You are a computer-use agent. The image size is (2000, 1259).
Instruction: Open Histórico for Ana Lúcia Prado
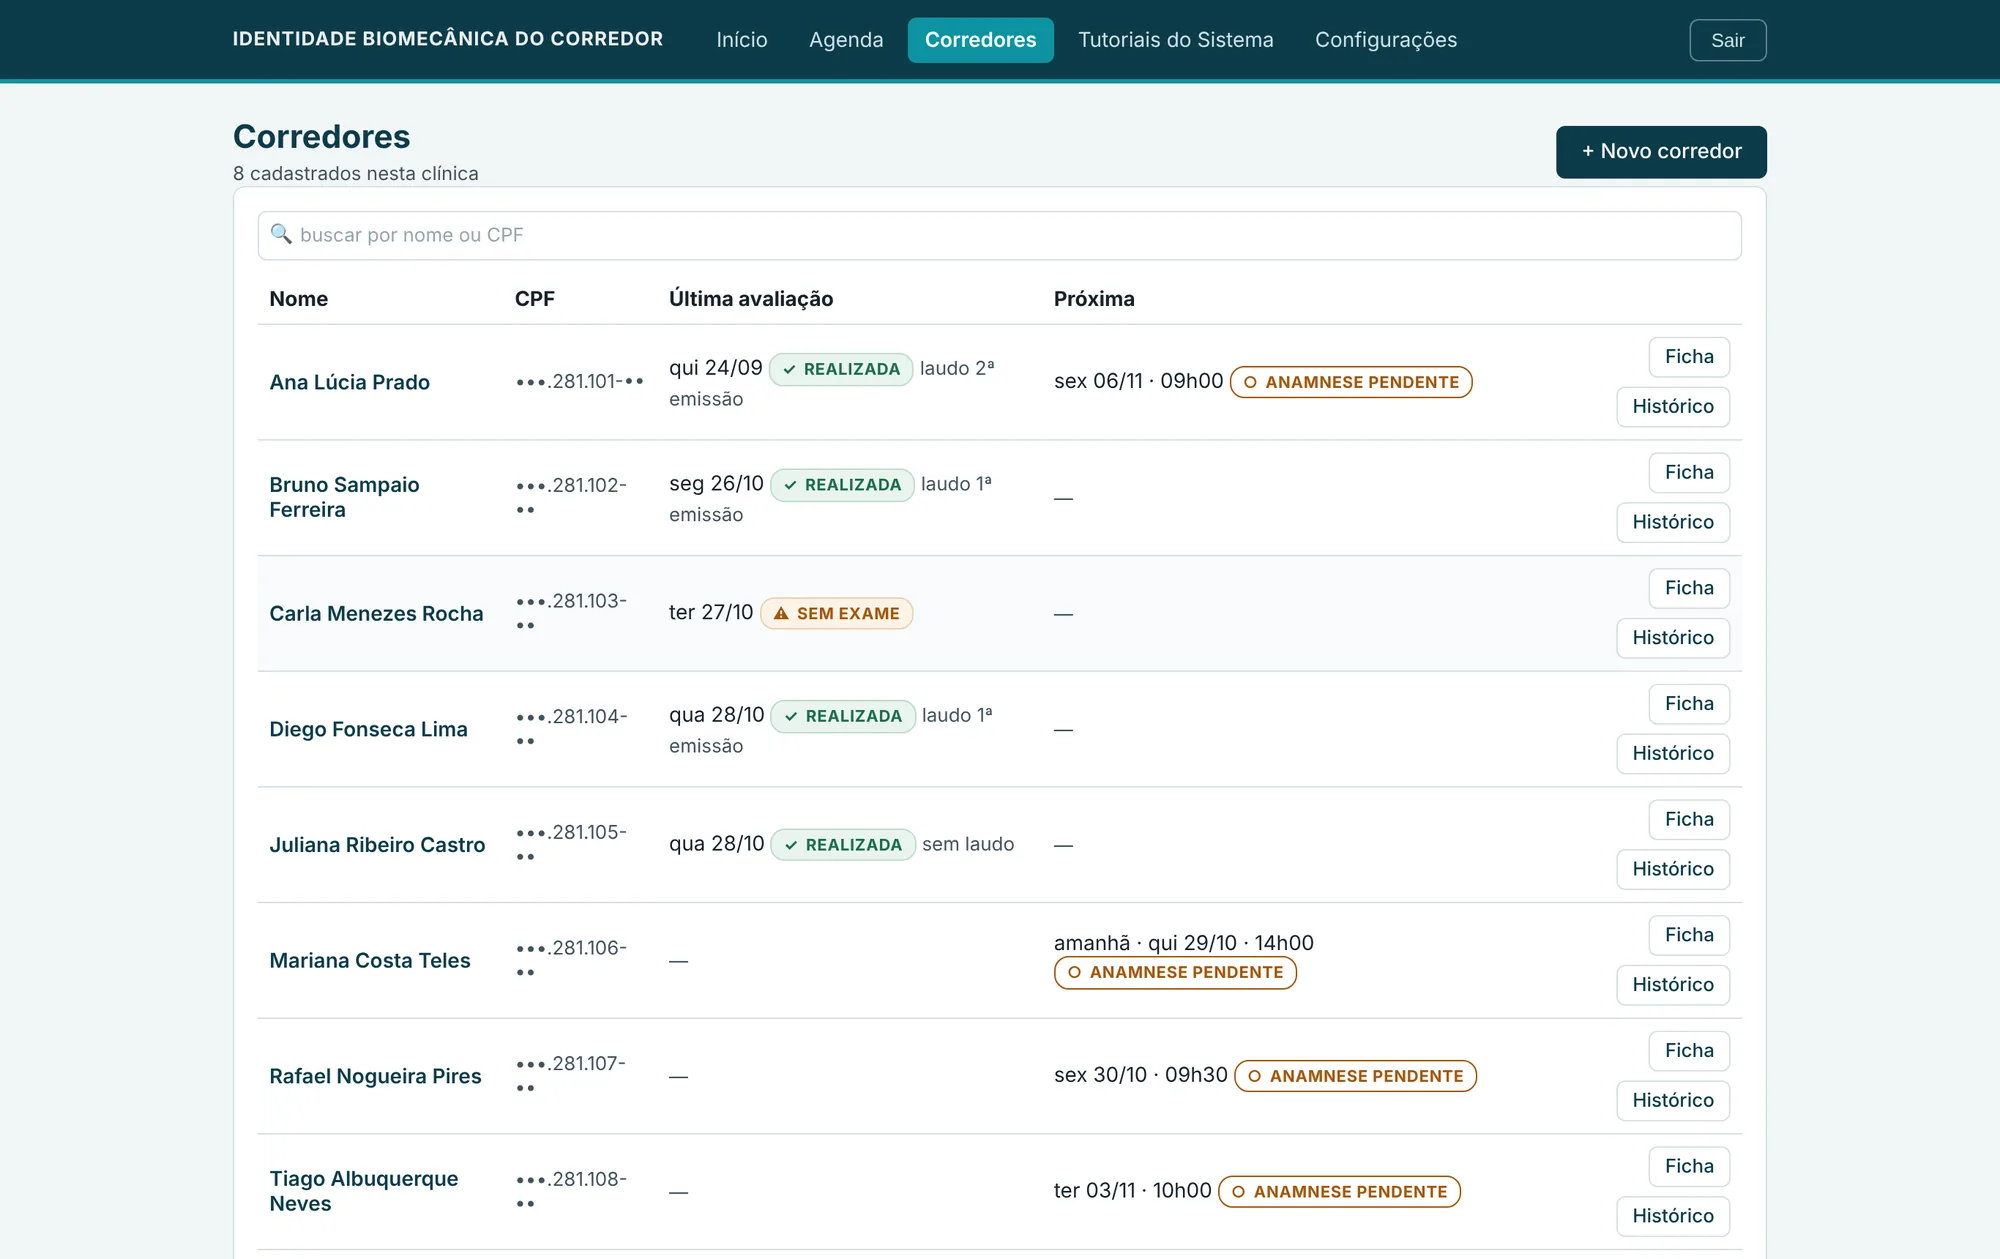tap(1673, 407)
